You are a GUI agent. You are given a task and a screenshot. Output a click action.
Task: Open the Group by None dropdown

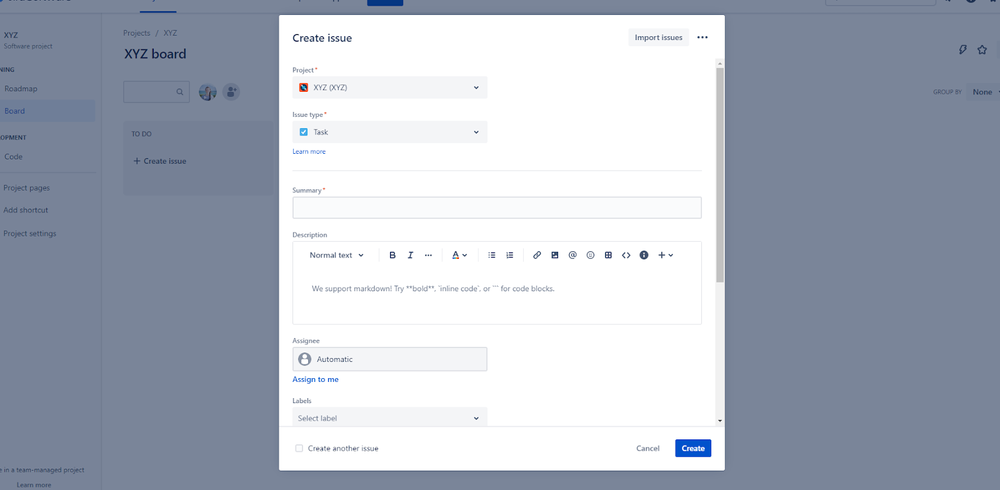click(983, 92)
